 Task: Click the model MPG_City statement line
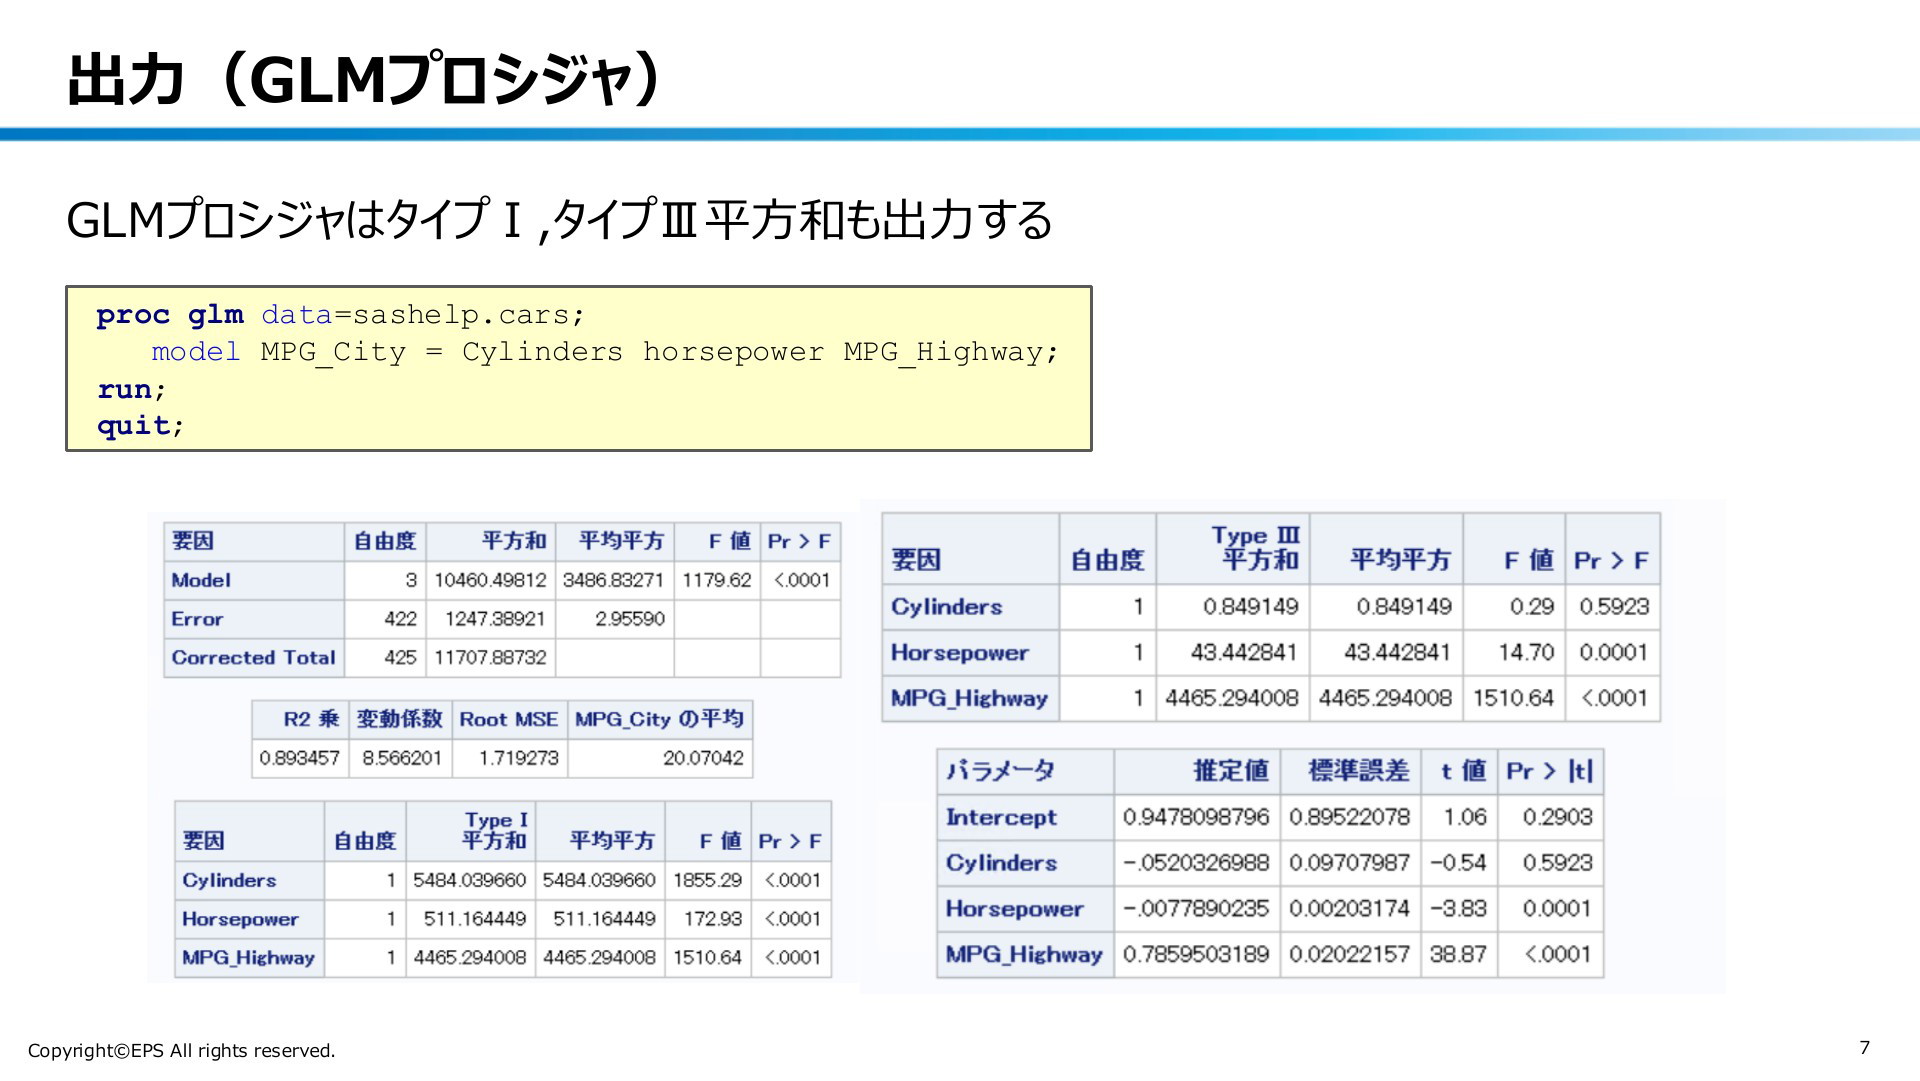[x=604, y=352]
